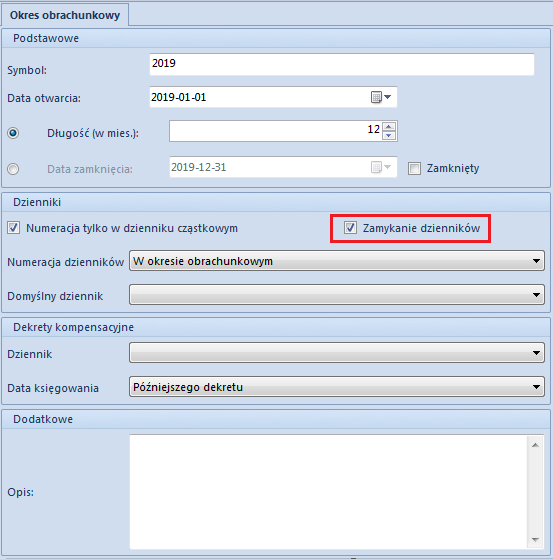The height and width of the screenshot is (559, 553).
Task: Click the disabled Data zamknięcia calendar icon
Action: tap(381, 167)
